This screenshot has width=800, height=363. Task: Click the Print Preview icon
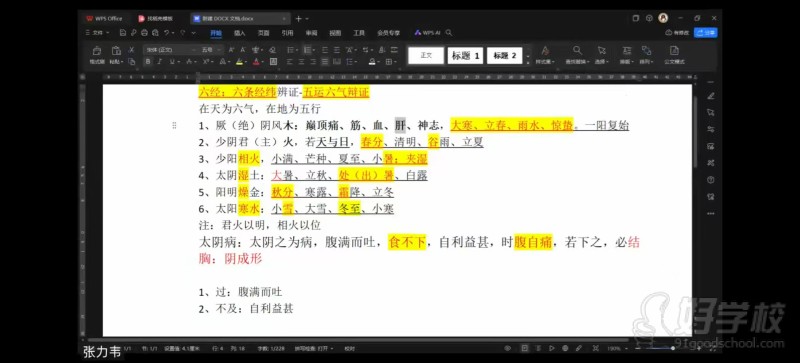(x=155, y=33)
